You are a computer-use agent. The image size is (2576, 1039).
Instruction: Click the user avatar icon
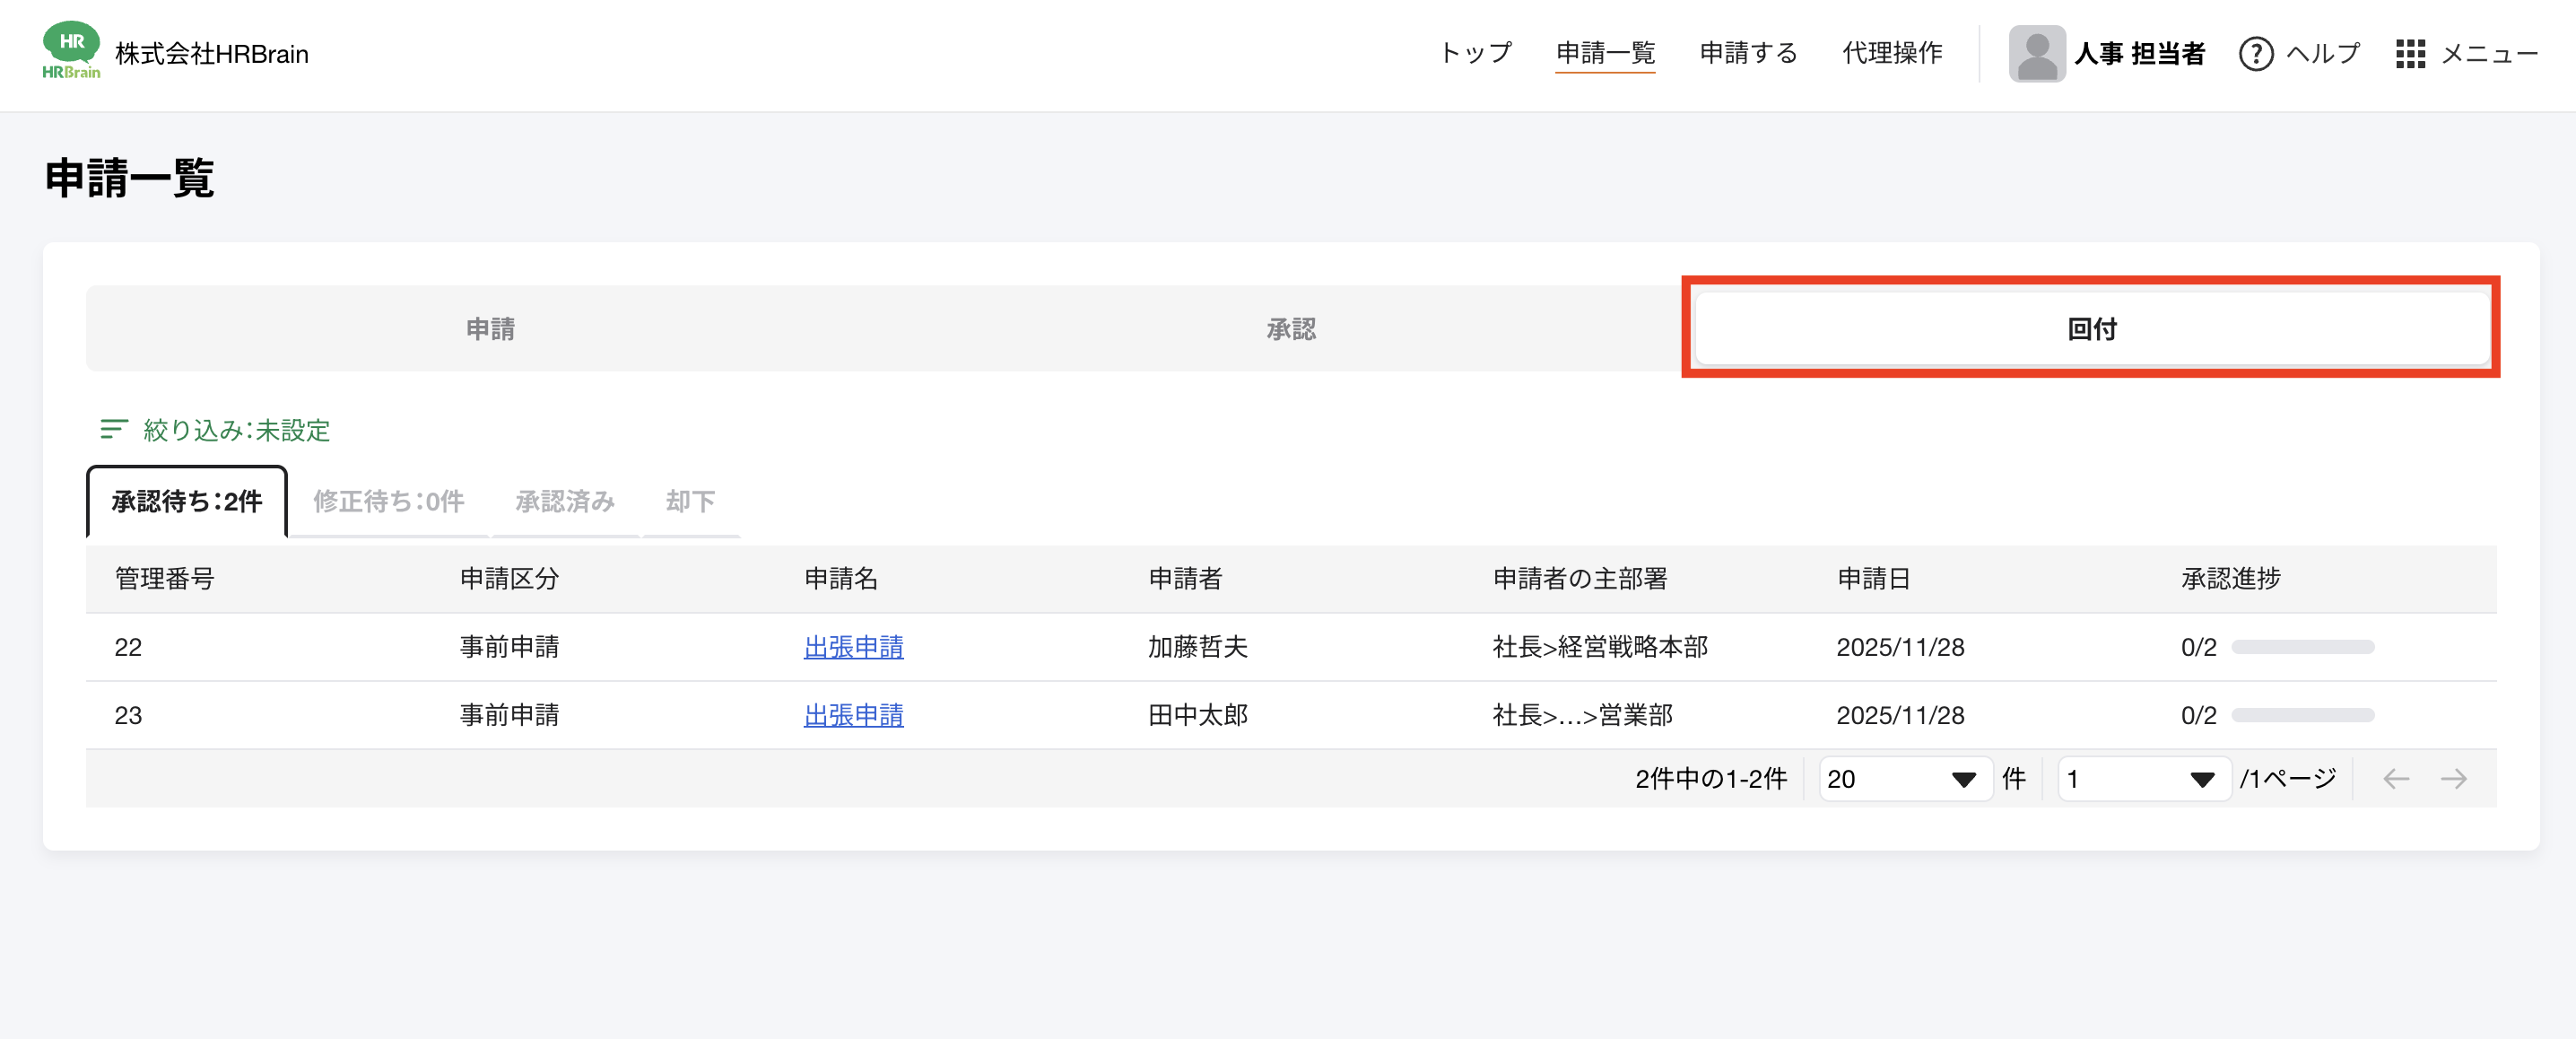click(2036, 53)
